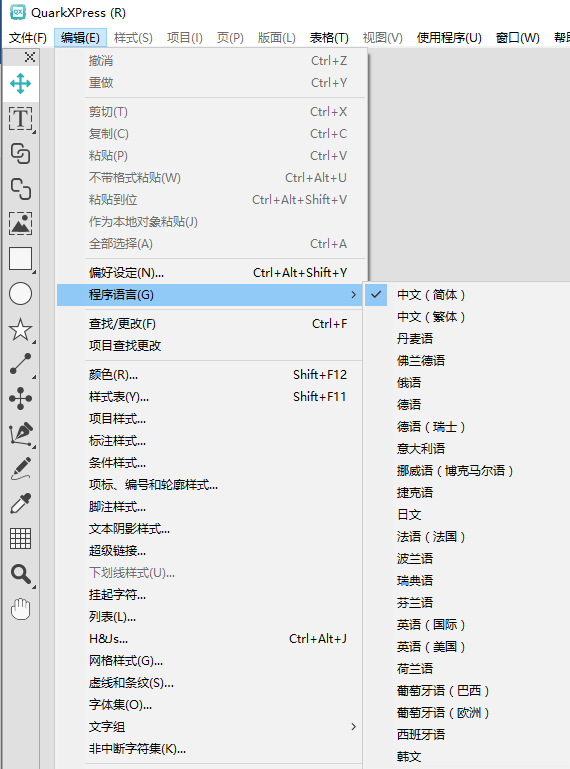
Task: Select the Oval Box tool
Action: pyautogui.click(x=21, y=294)
